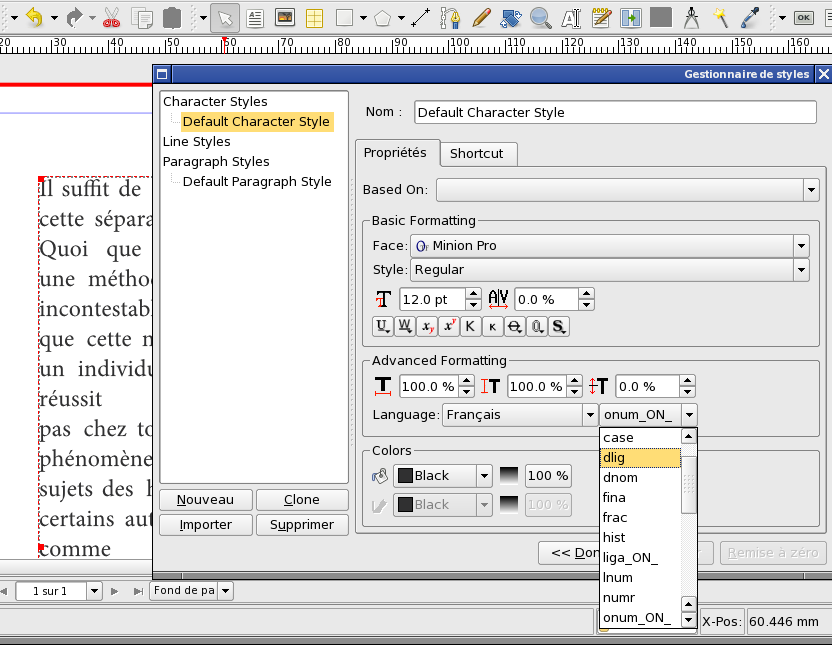The width and height of the screenshot is (832, 645).
Task: Click the Nouveau button
Action: [x=205, y=500]
